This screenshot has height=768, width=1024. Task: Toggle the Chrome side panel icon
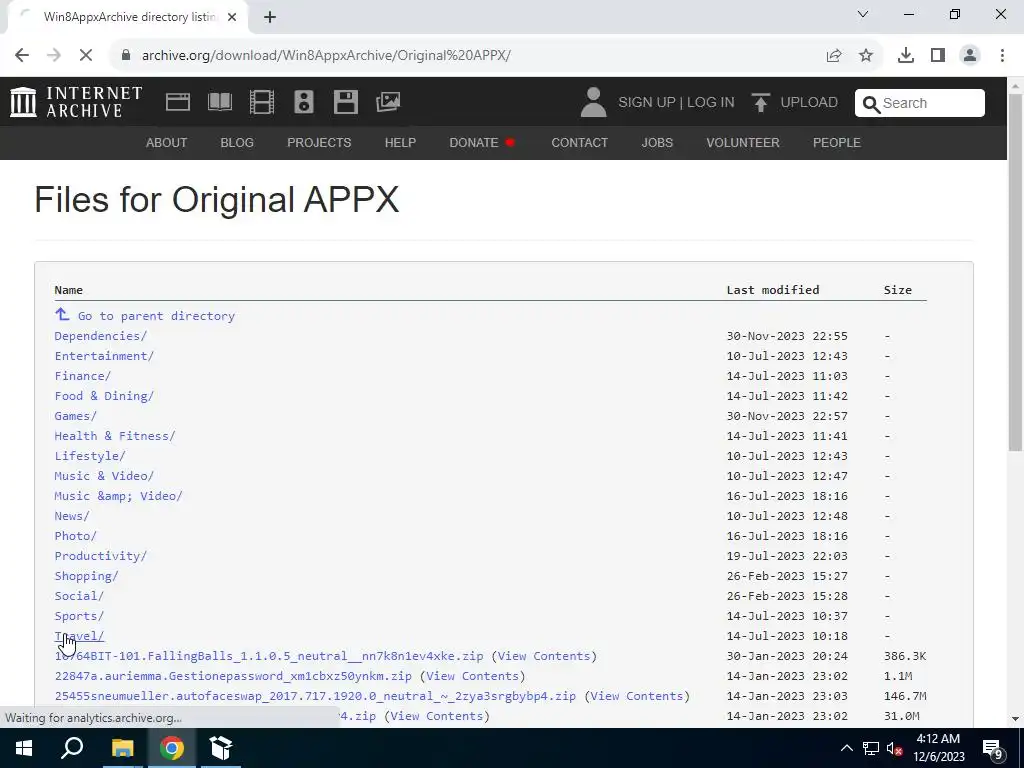(938, 56)
